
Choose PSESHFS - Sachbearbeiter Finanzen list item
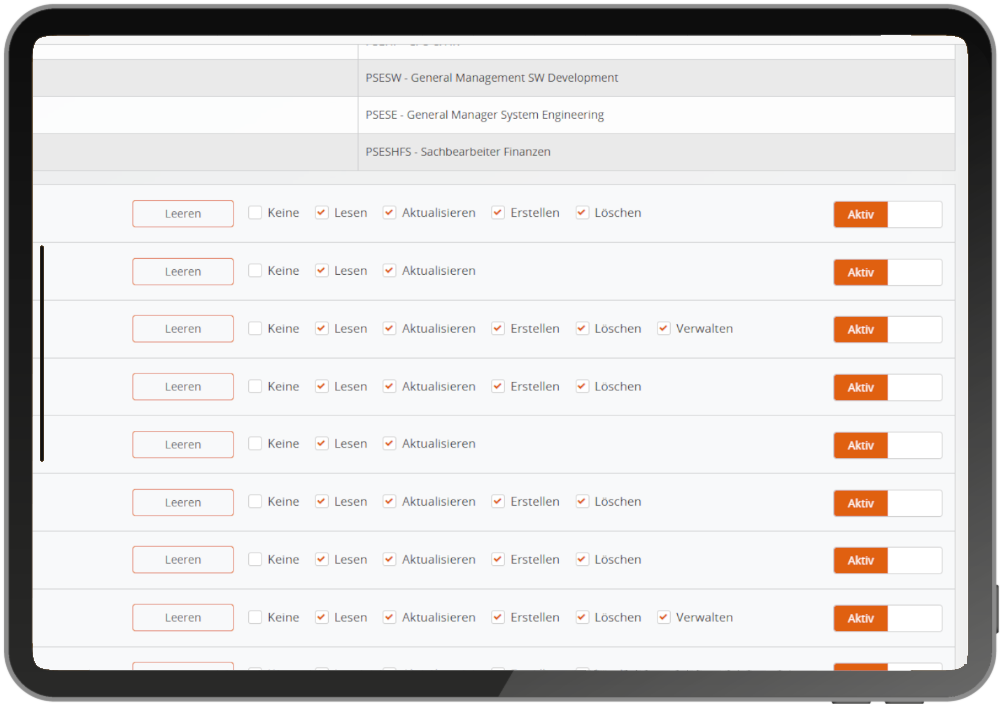pyautogui.click(x=458, y=152)
